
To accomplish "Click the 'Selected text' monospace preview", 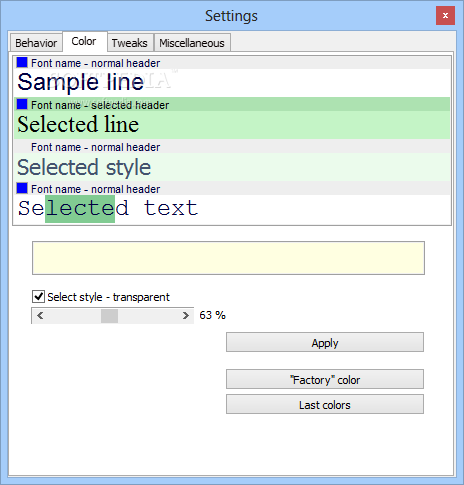I will [108, 208].
